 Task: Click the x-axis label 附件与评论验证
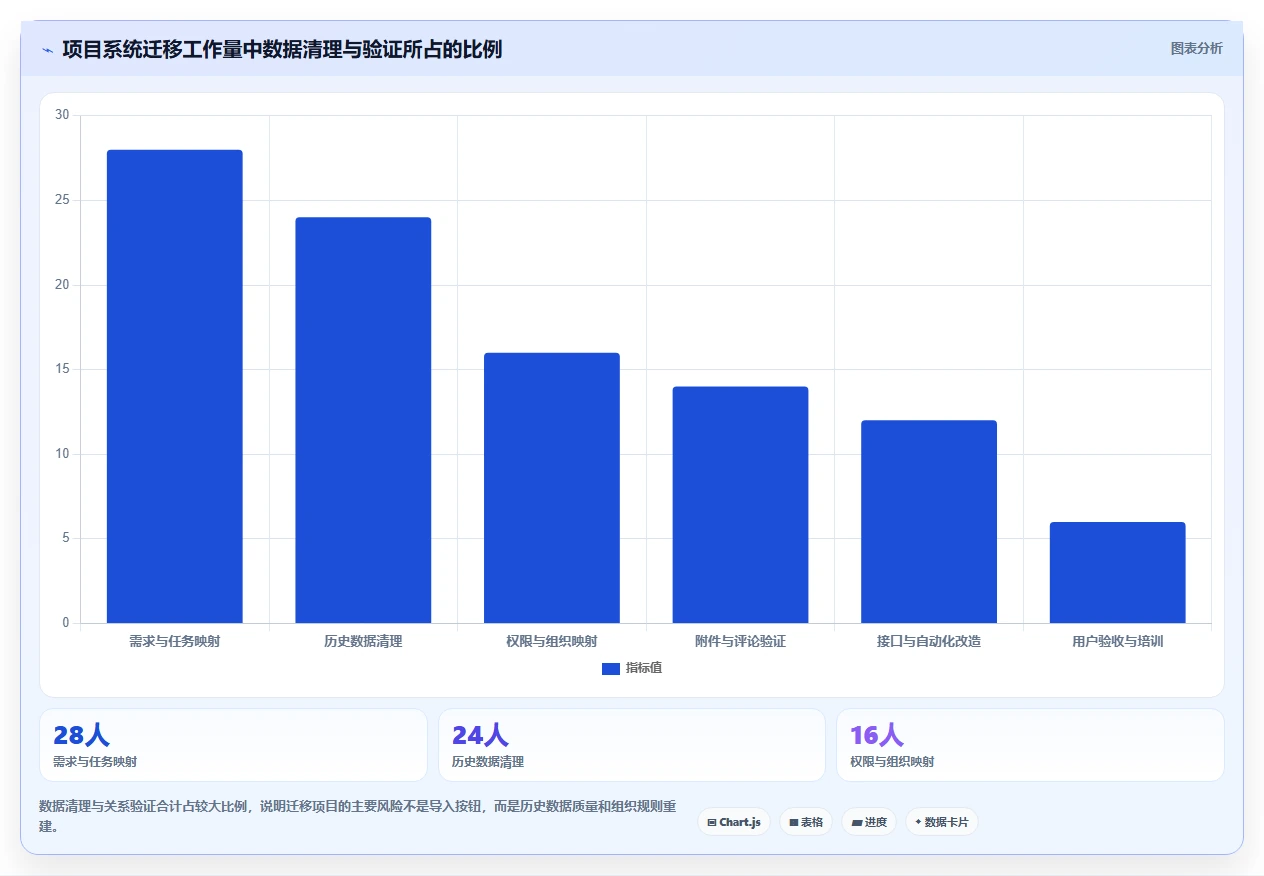[740, 641]
